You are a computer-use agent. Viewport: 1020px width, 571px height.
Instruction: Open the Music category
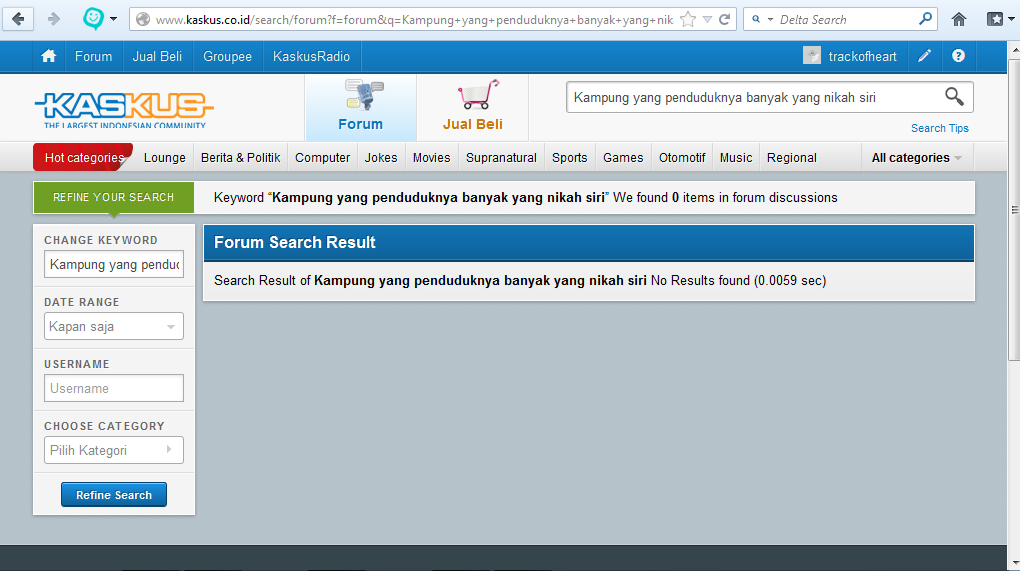pyautogui.click(x=736, y=158)
